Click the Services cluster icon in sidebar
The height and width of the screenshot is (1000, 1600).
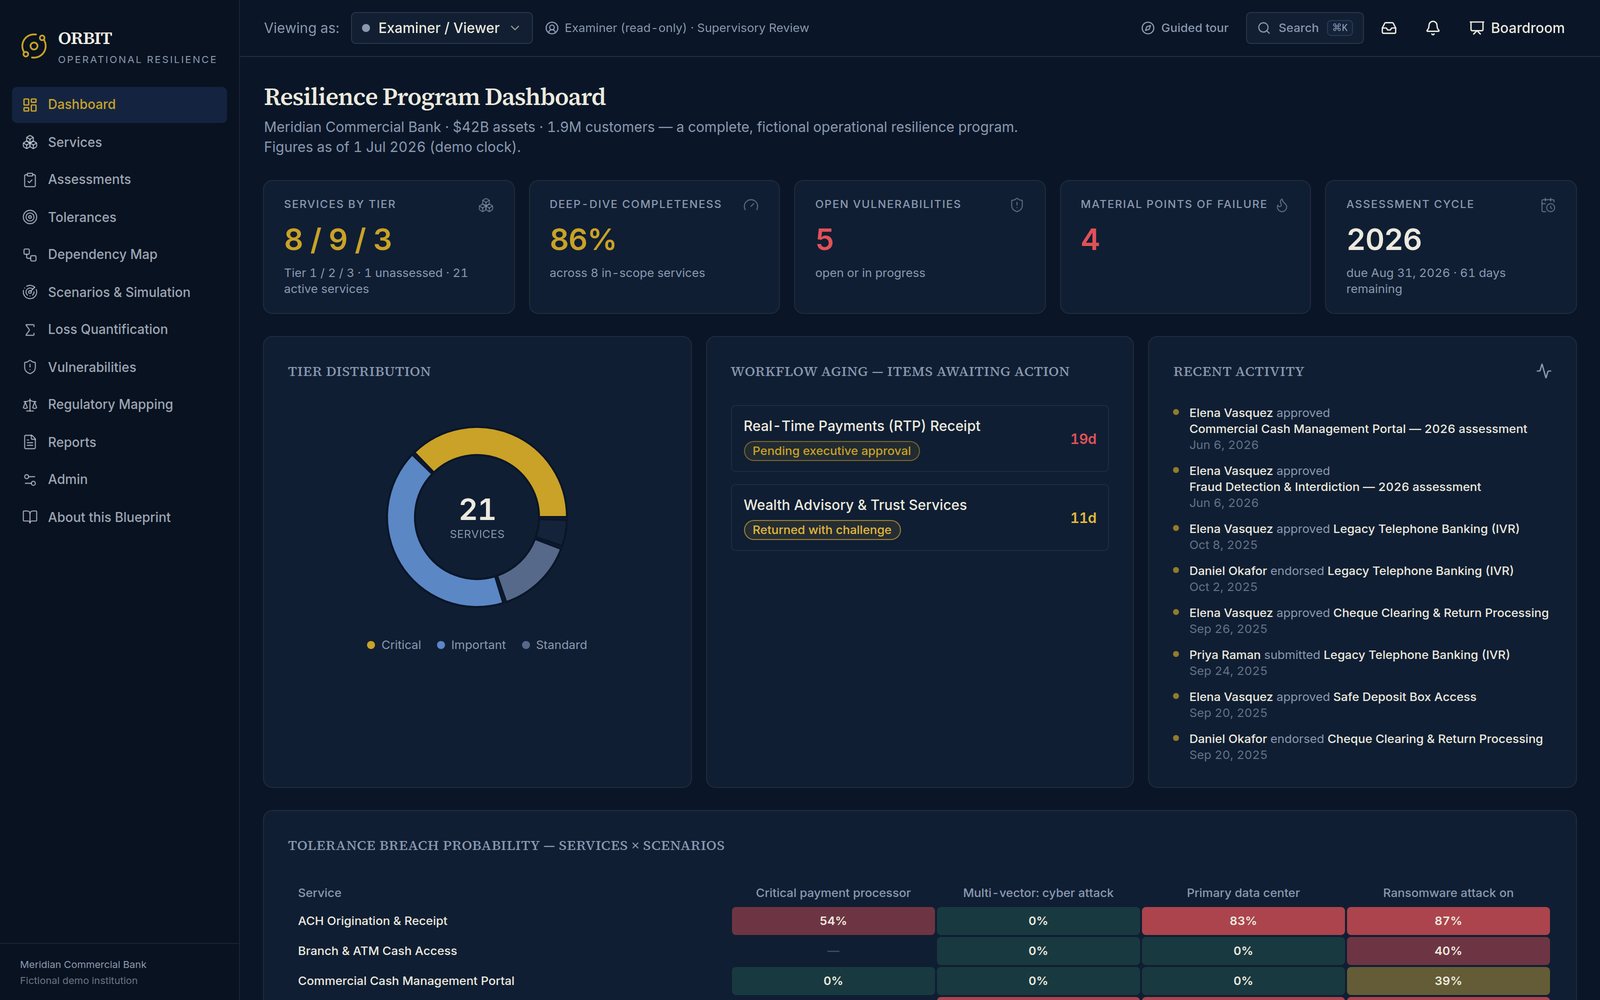point(30,142)
